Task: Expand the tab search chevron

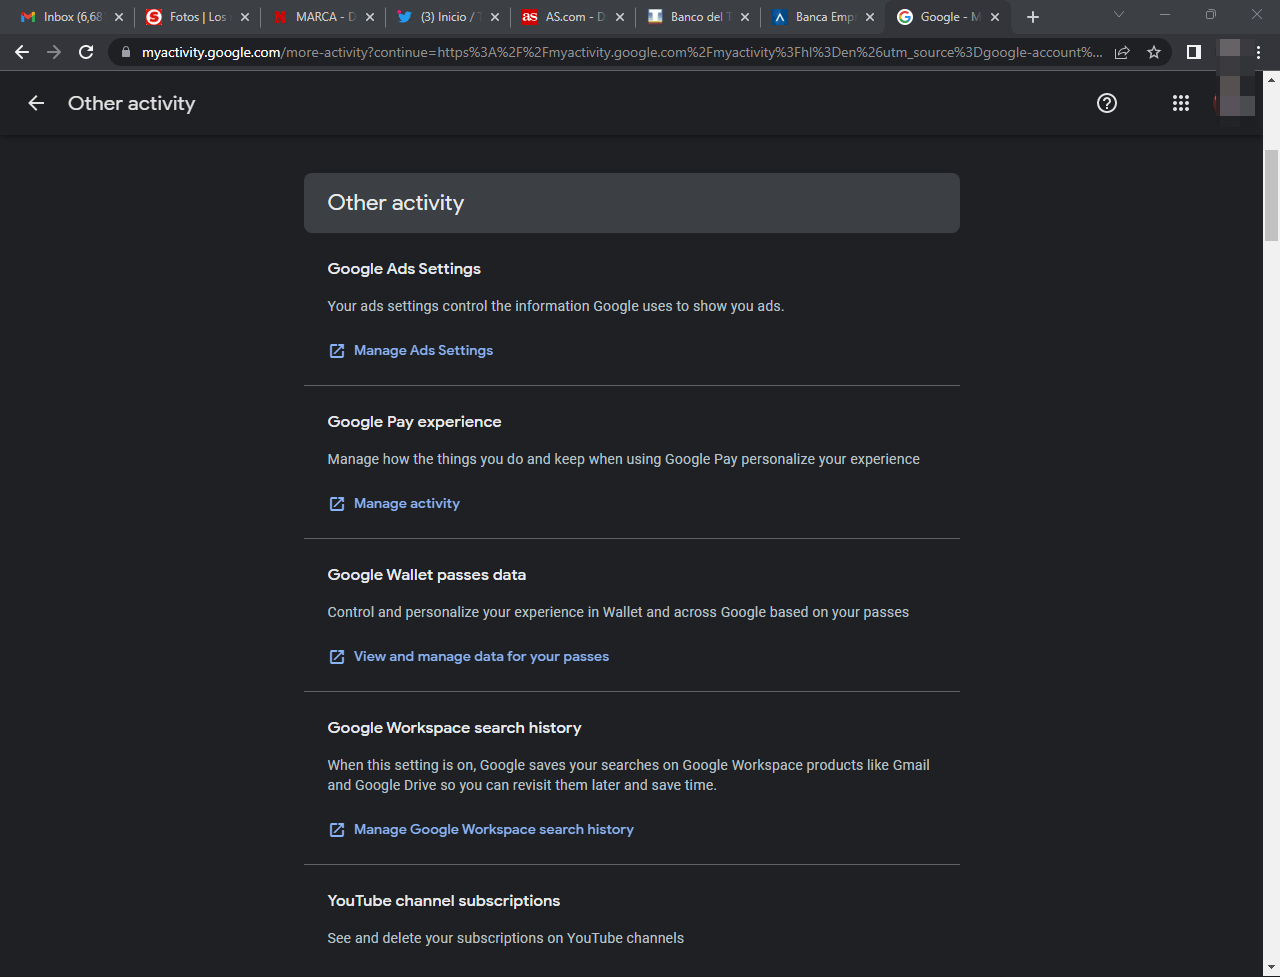Action: point(1119,16)
